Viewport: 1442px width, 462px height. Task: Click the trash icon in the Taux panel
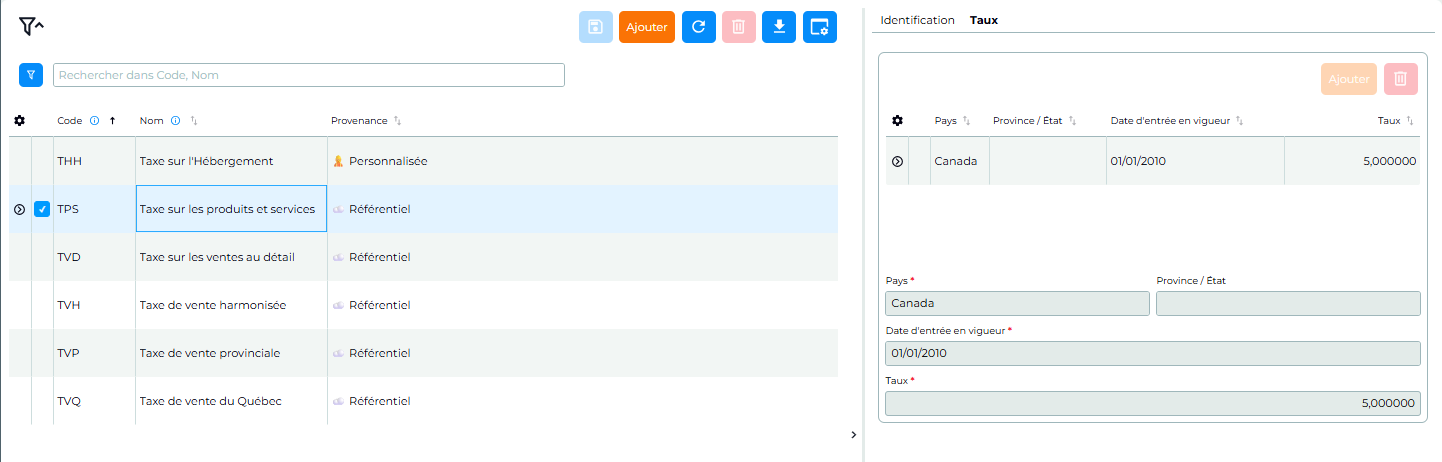tap(1401, 79)
